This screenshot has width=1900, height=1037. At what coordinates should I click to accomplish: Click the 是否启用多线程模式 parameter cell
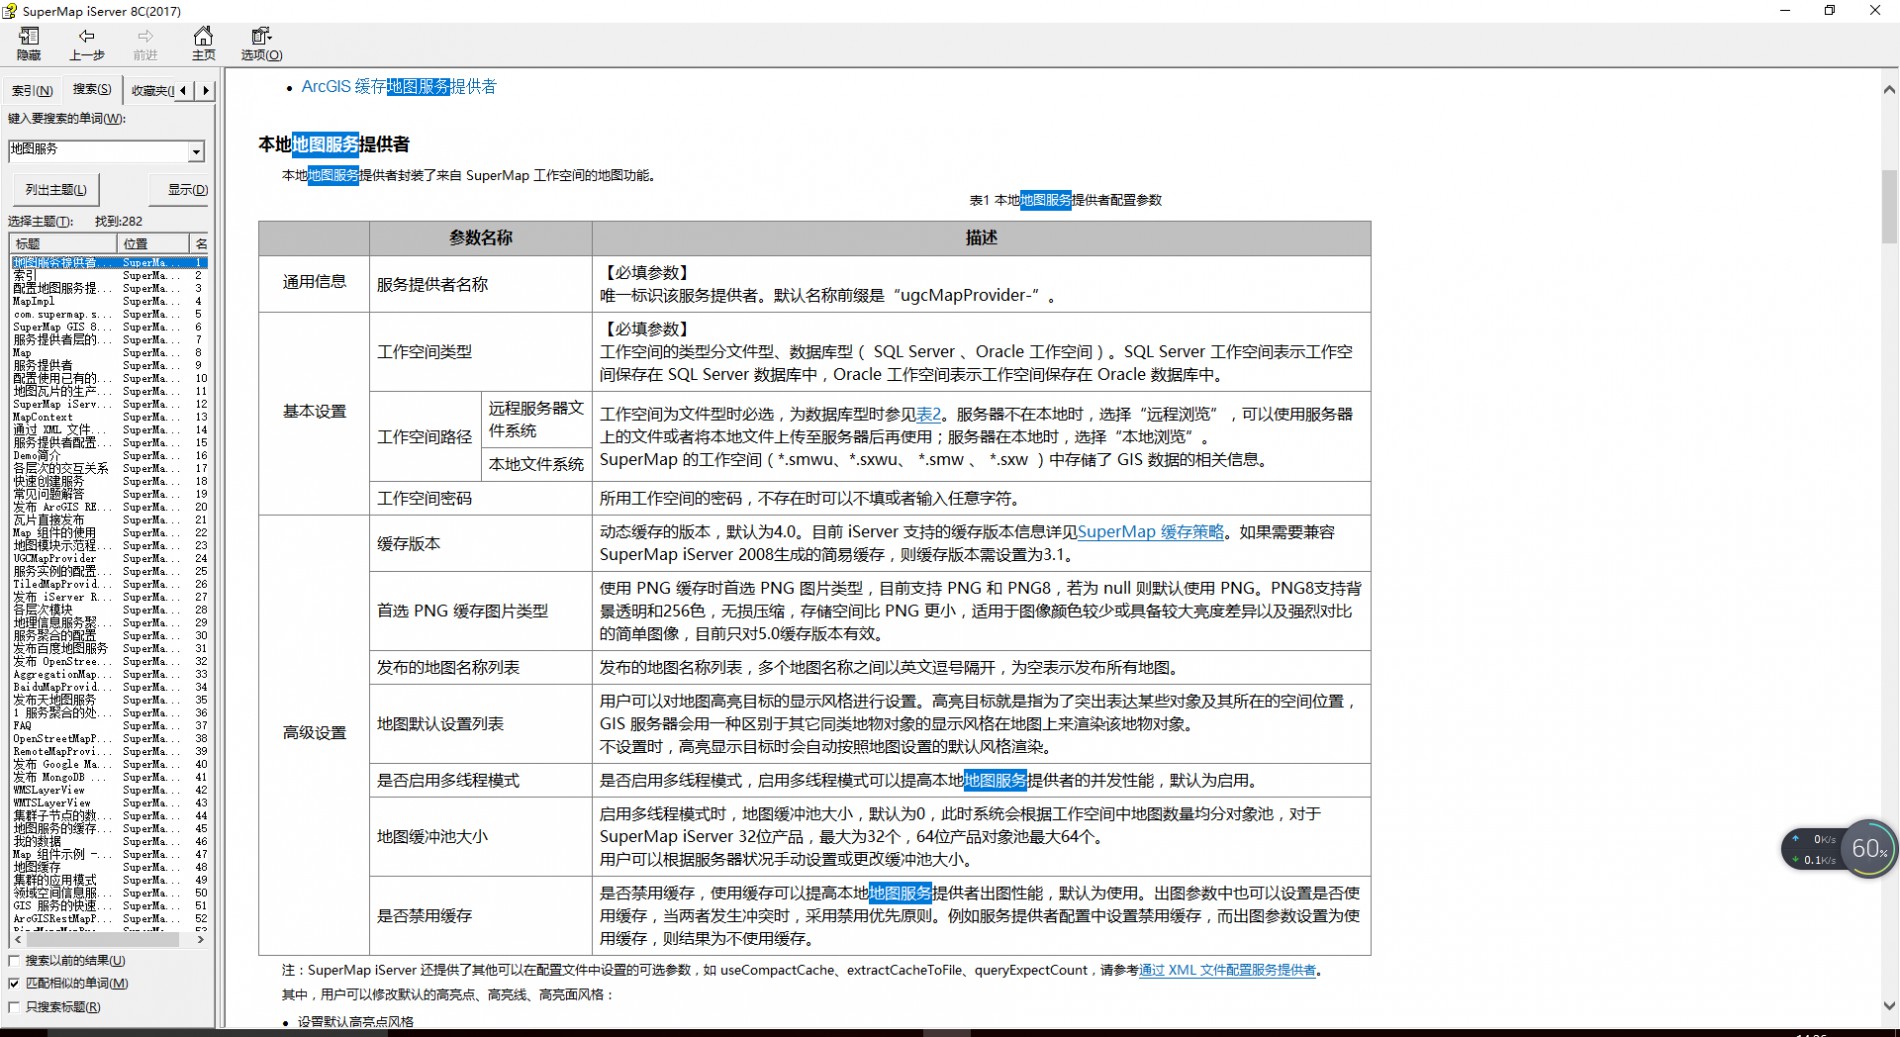[480, 781]
